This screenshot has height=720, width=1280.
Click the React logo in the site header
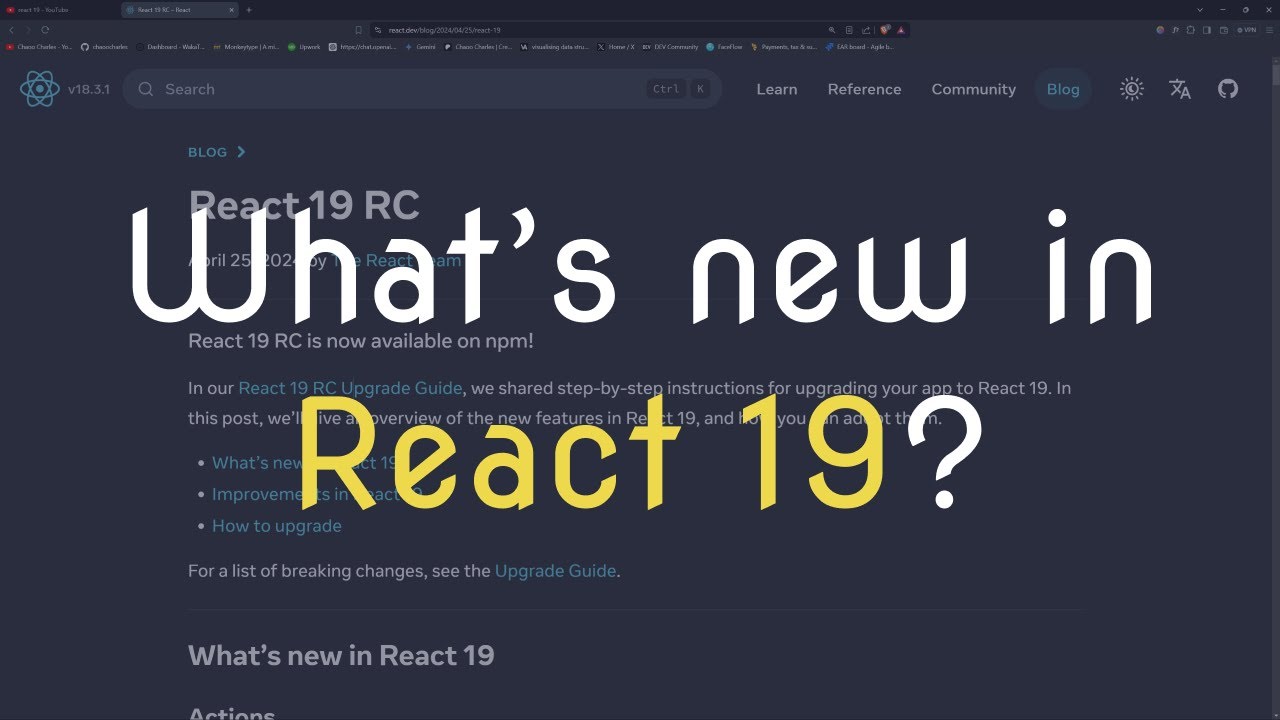click(x=39, y=89)
